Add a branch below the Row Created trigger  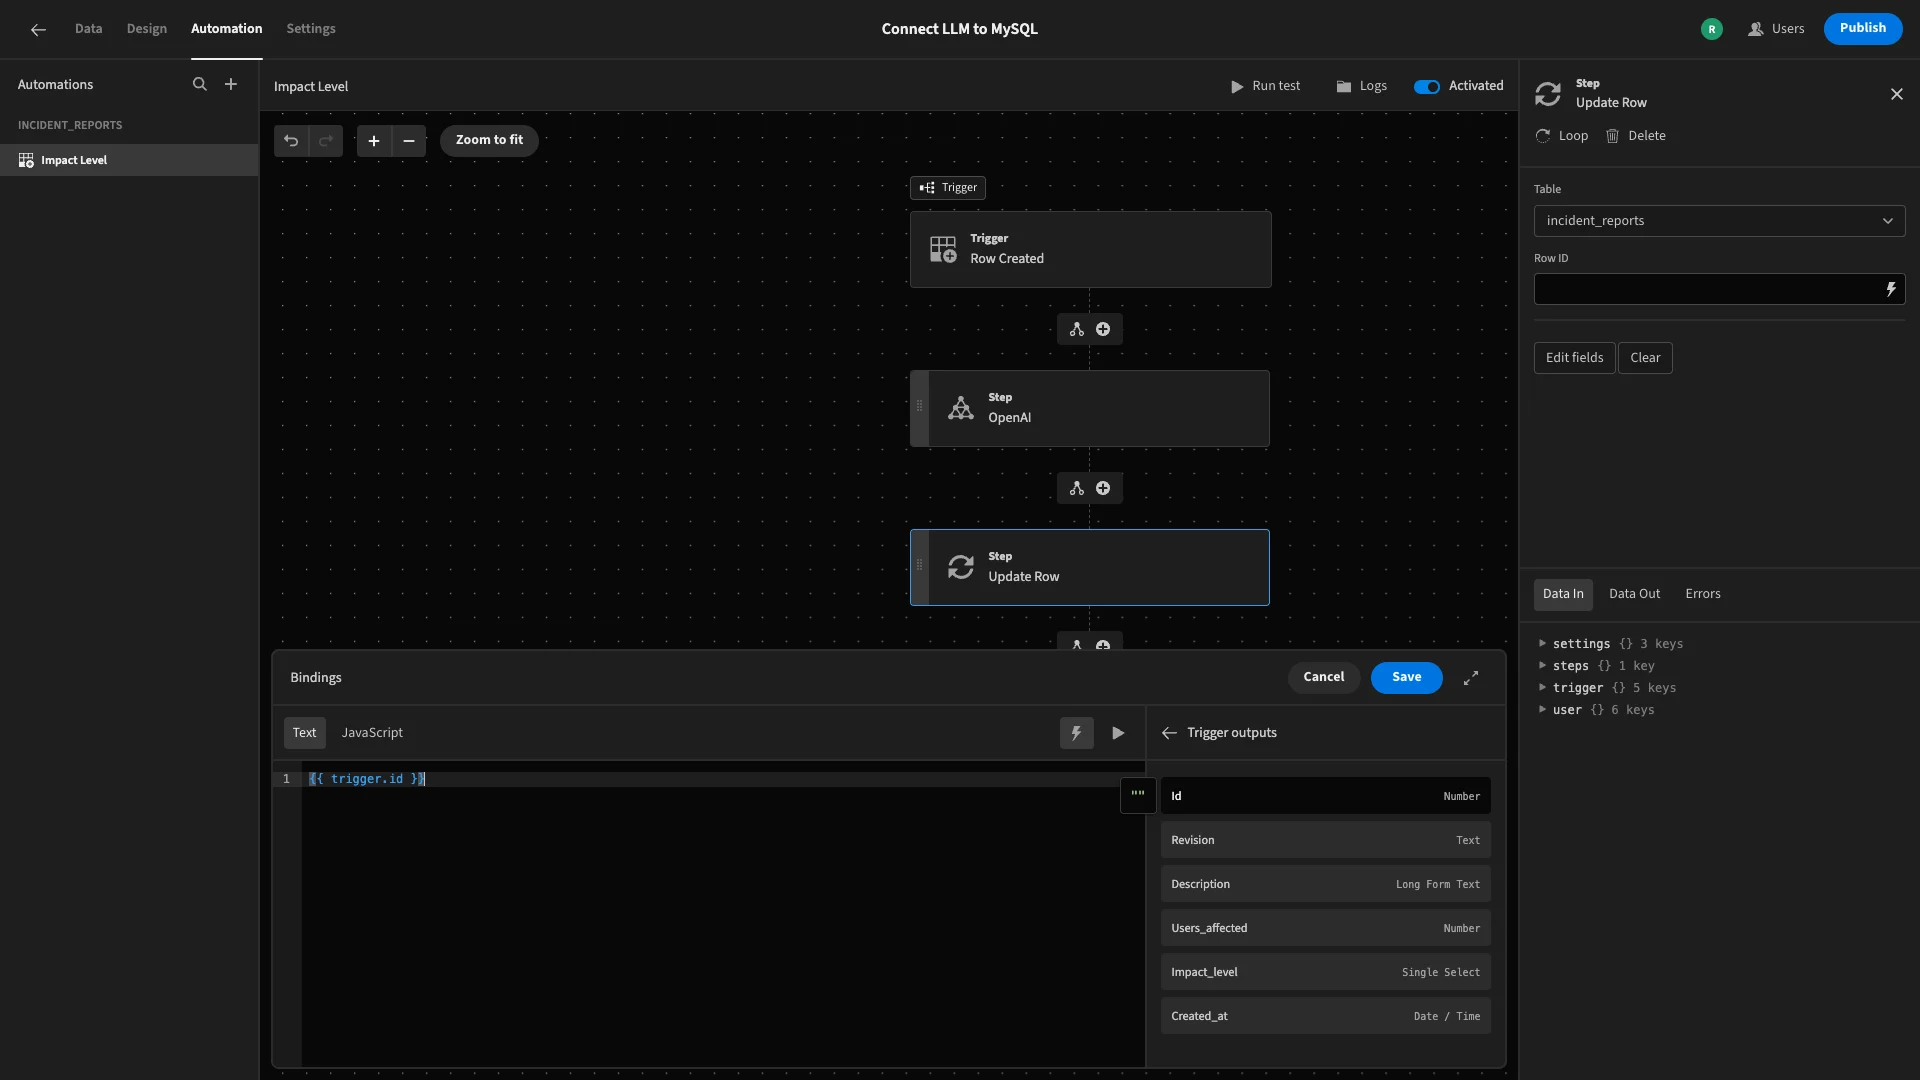1077,329
